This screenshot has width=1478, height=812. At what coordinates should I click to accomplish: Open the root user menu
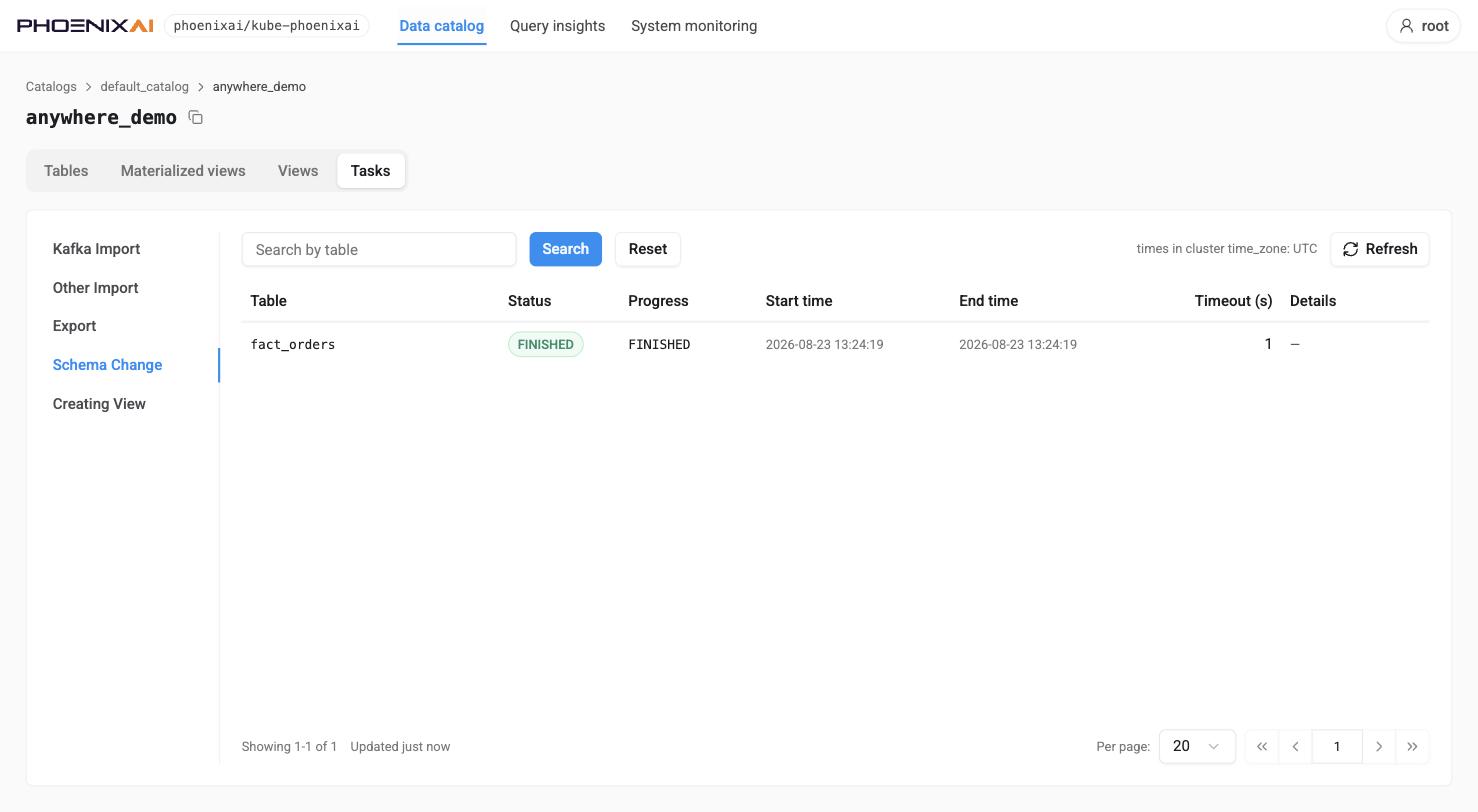point(1423,26)
